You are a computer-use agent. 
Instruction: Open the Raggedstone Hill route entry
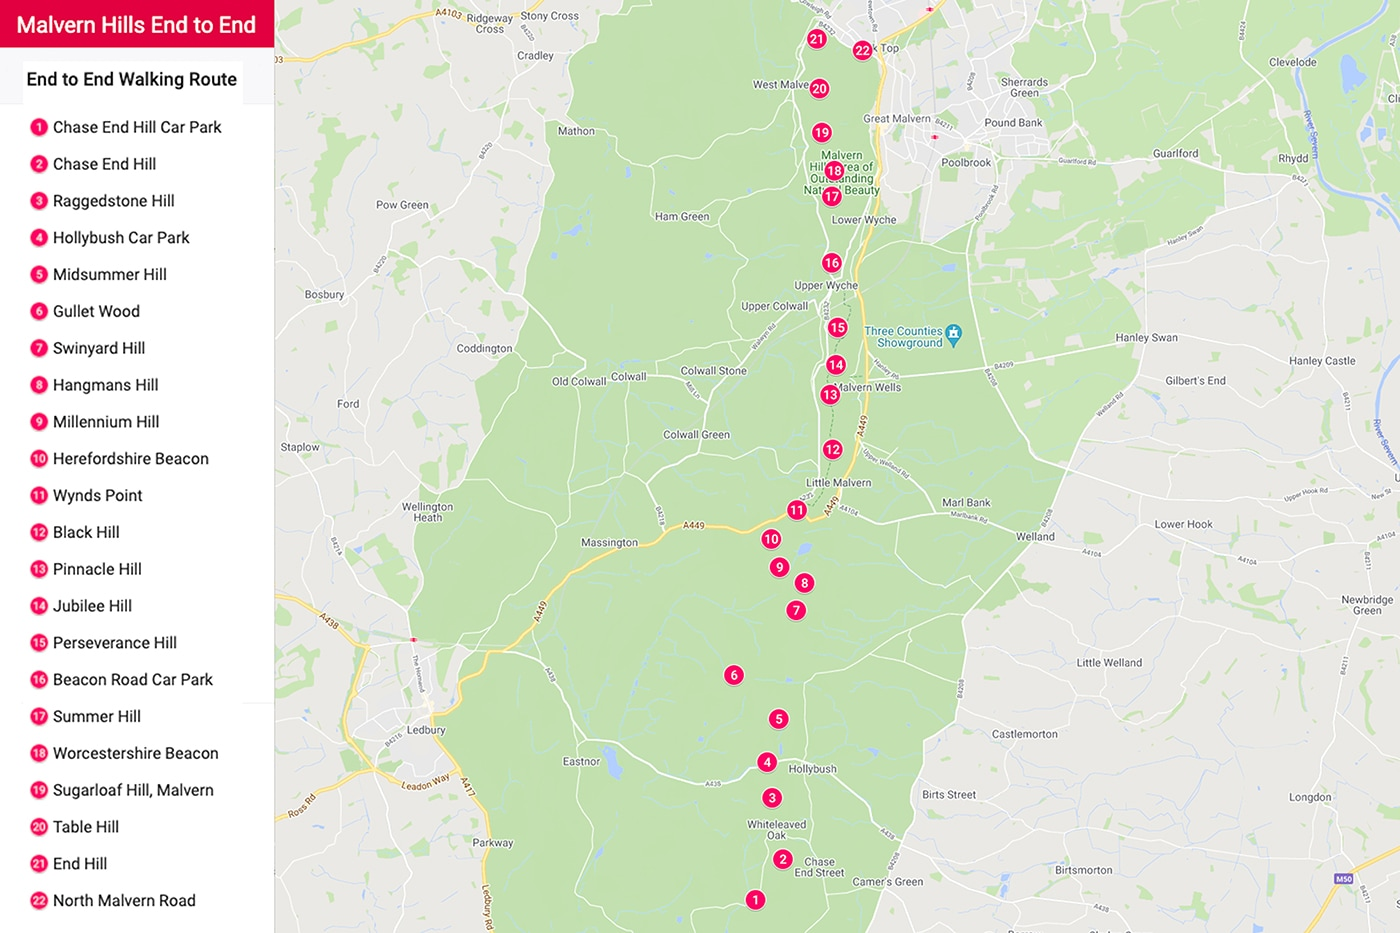(114, 200)
